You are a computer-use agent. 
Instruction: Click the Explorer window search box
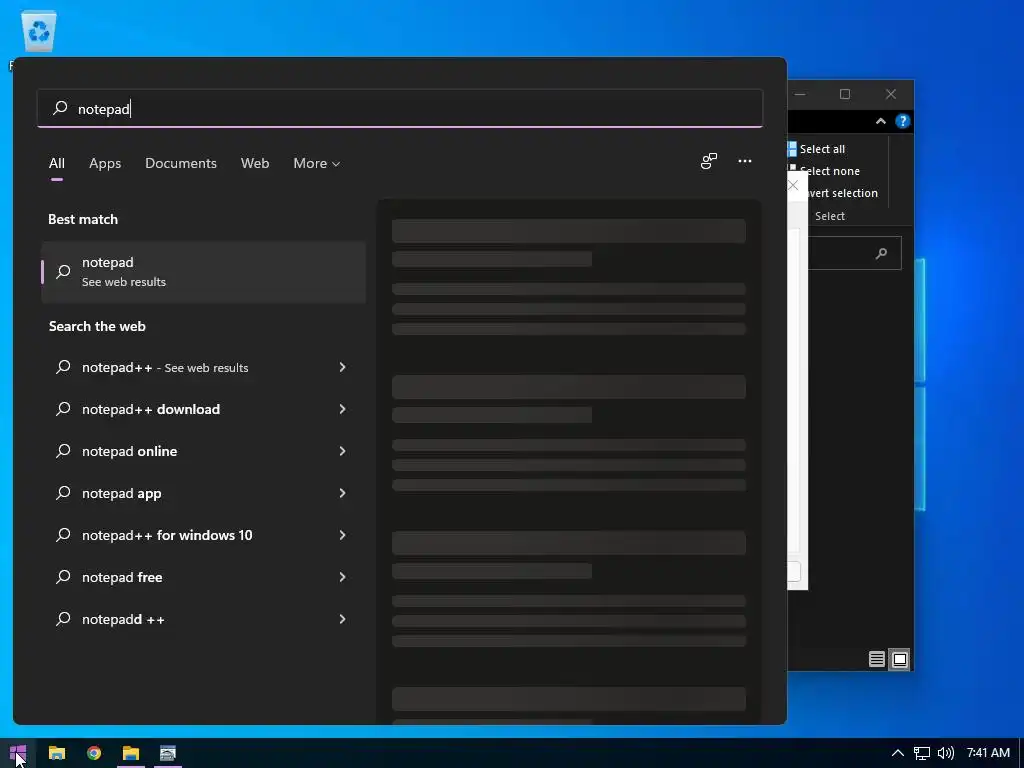pos(854,253)
